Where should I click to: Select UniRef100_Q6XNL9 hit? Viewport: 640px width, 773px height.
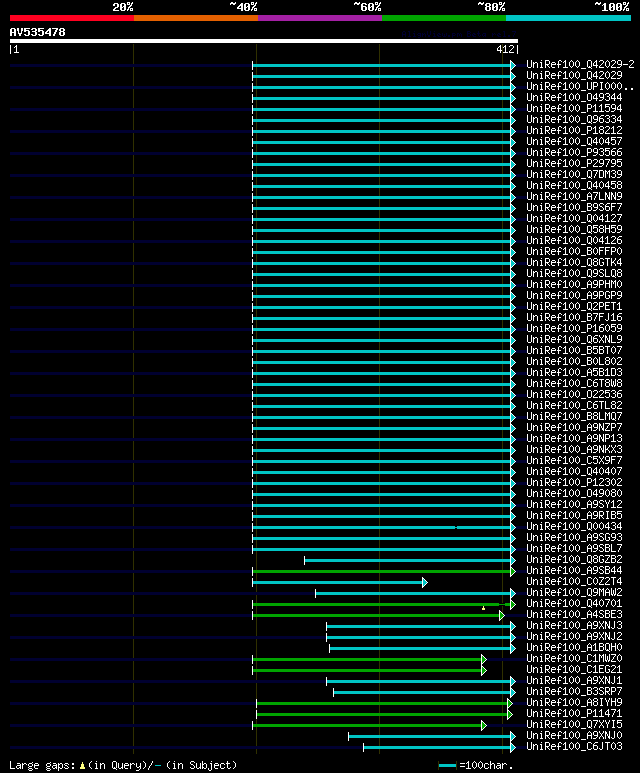pos(574,340)
